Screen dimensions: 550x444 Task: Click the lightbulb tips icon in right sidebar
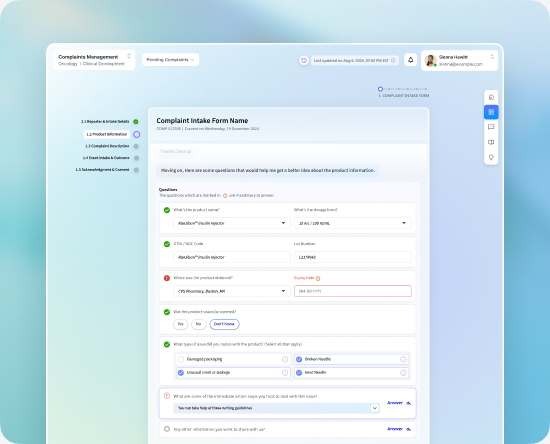[491, 157]
